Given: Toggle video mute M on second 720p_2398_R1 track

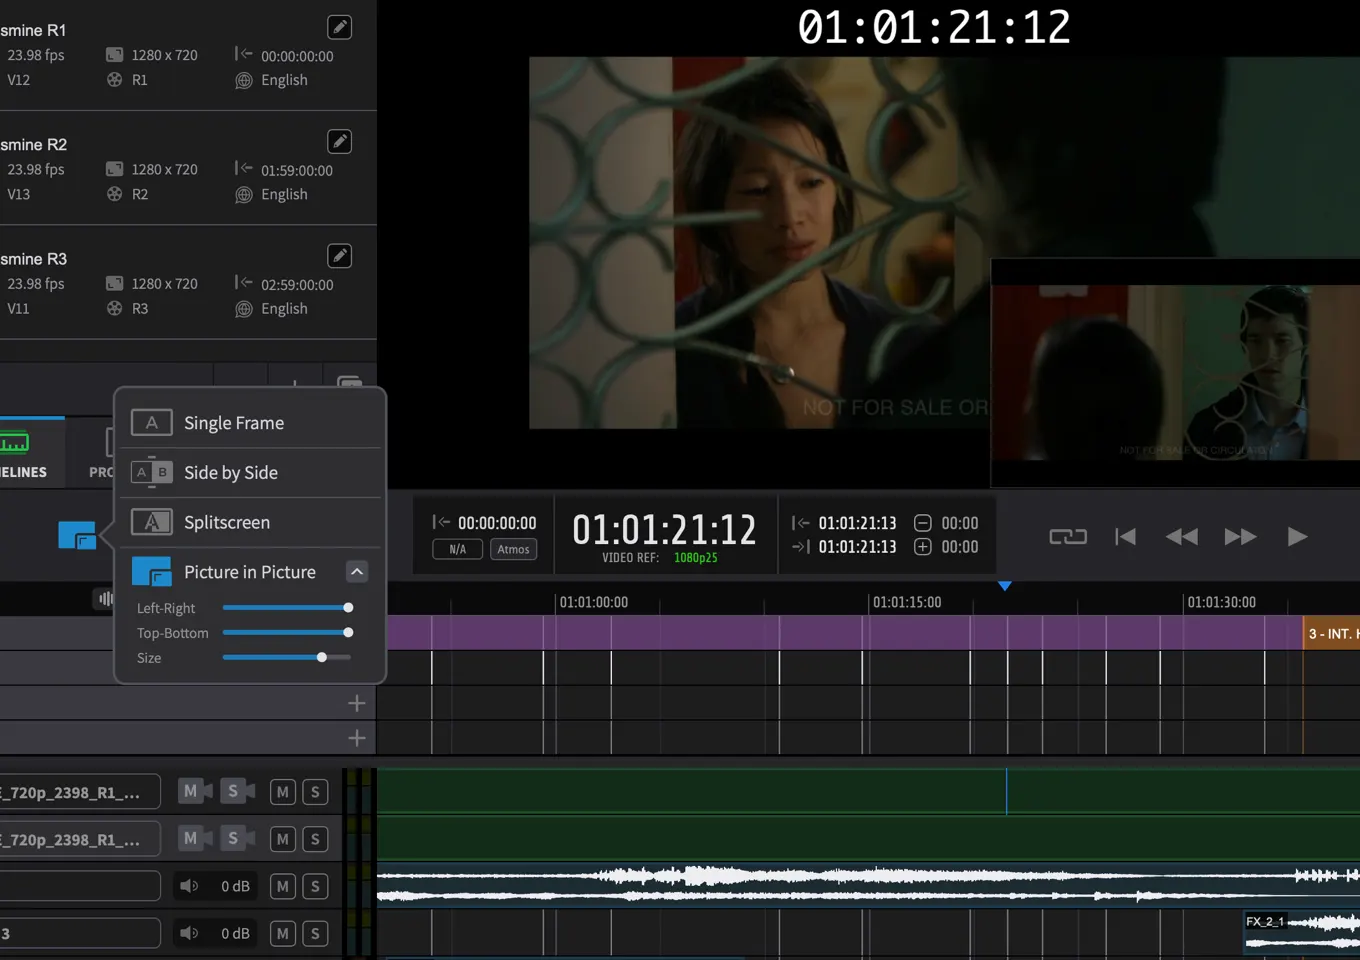Looking at the screenshot, I should pyautogui.click(x=195, y=838).
